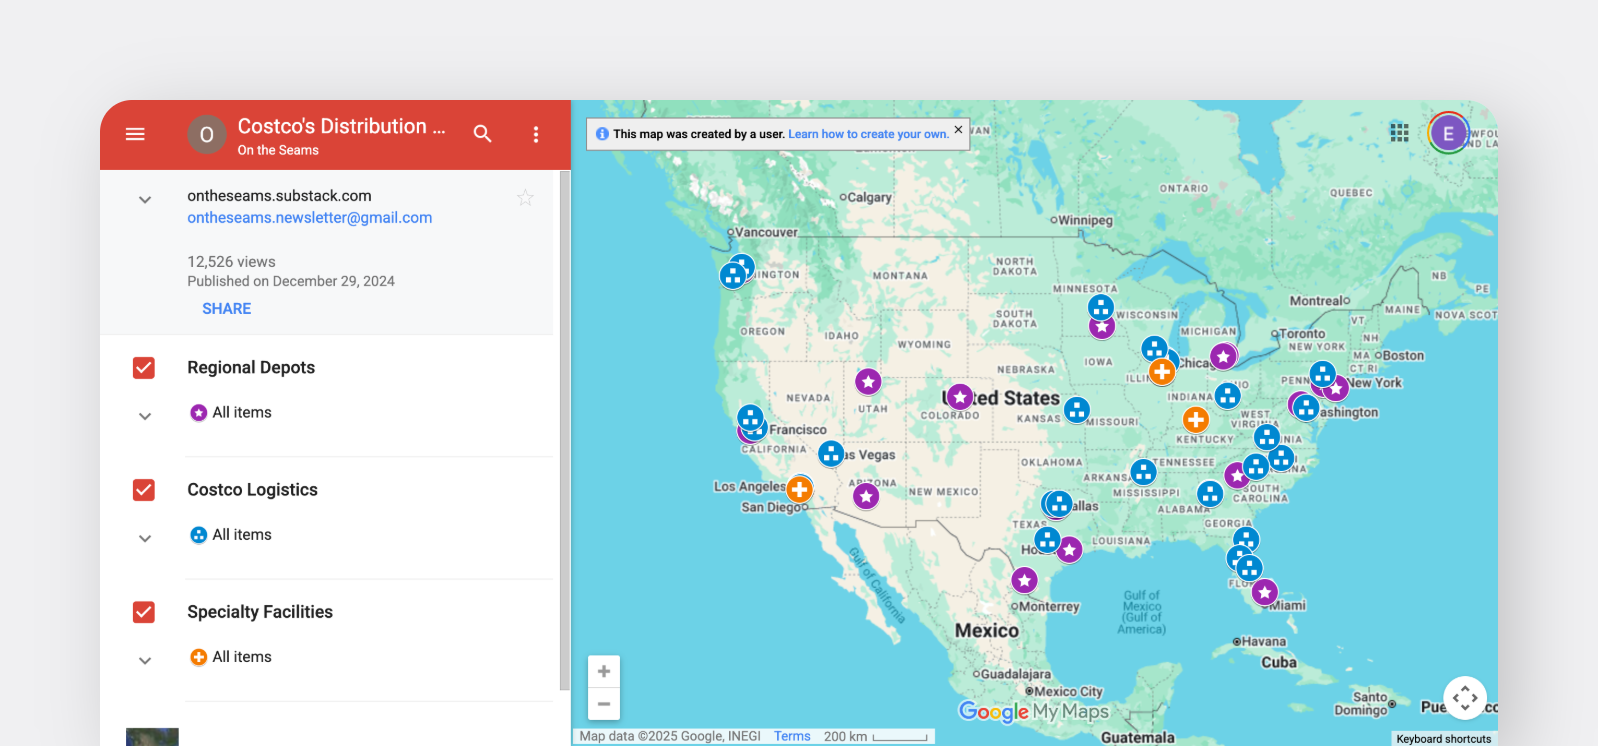Image resolution: width=1598 pixels, height=746 pixels.
Task: Click the purple star marker in Colorado
Action: (x=960, y=397)
